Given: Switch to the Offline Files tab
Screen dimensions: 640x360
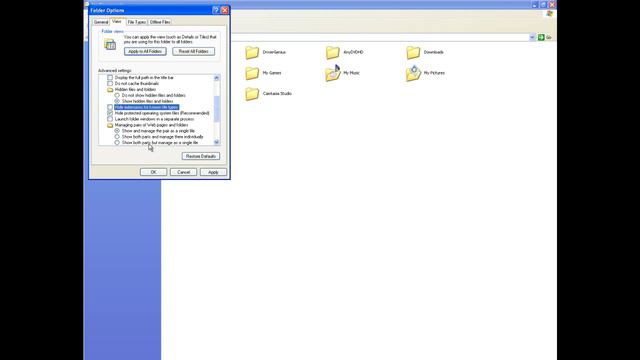Looking at the screenshot, I should (x=160, y=22).
